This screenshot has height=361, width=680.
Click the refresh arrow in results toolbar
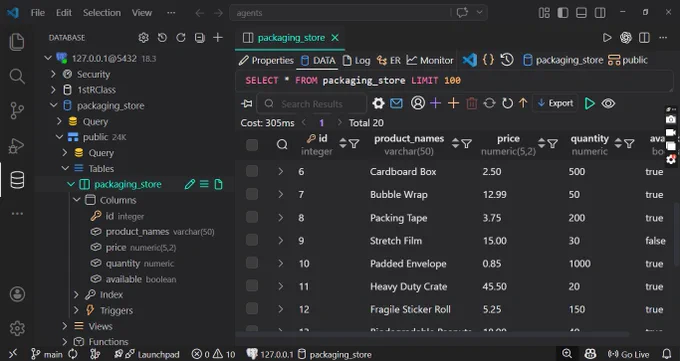tap(507, 103)
